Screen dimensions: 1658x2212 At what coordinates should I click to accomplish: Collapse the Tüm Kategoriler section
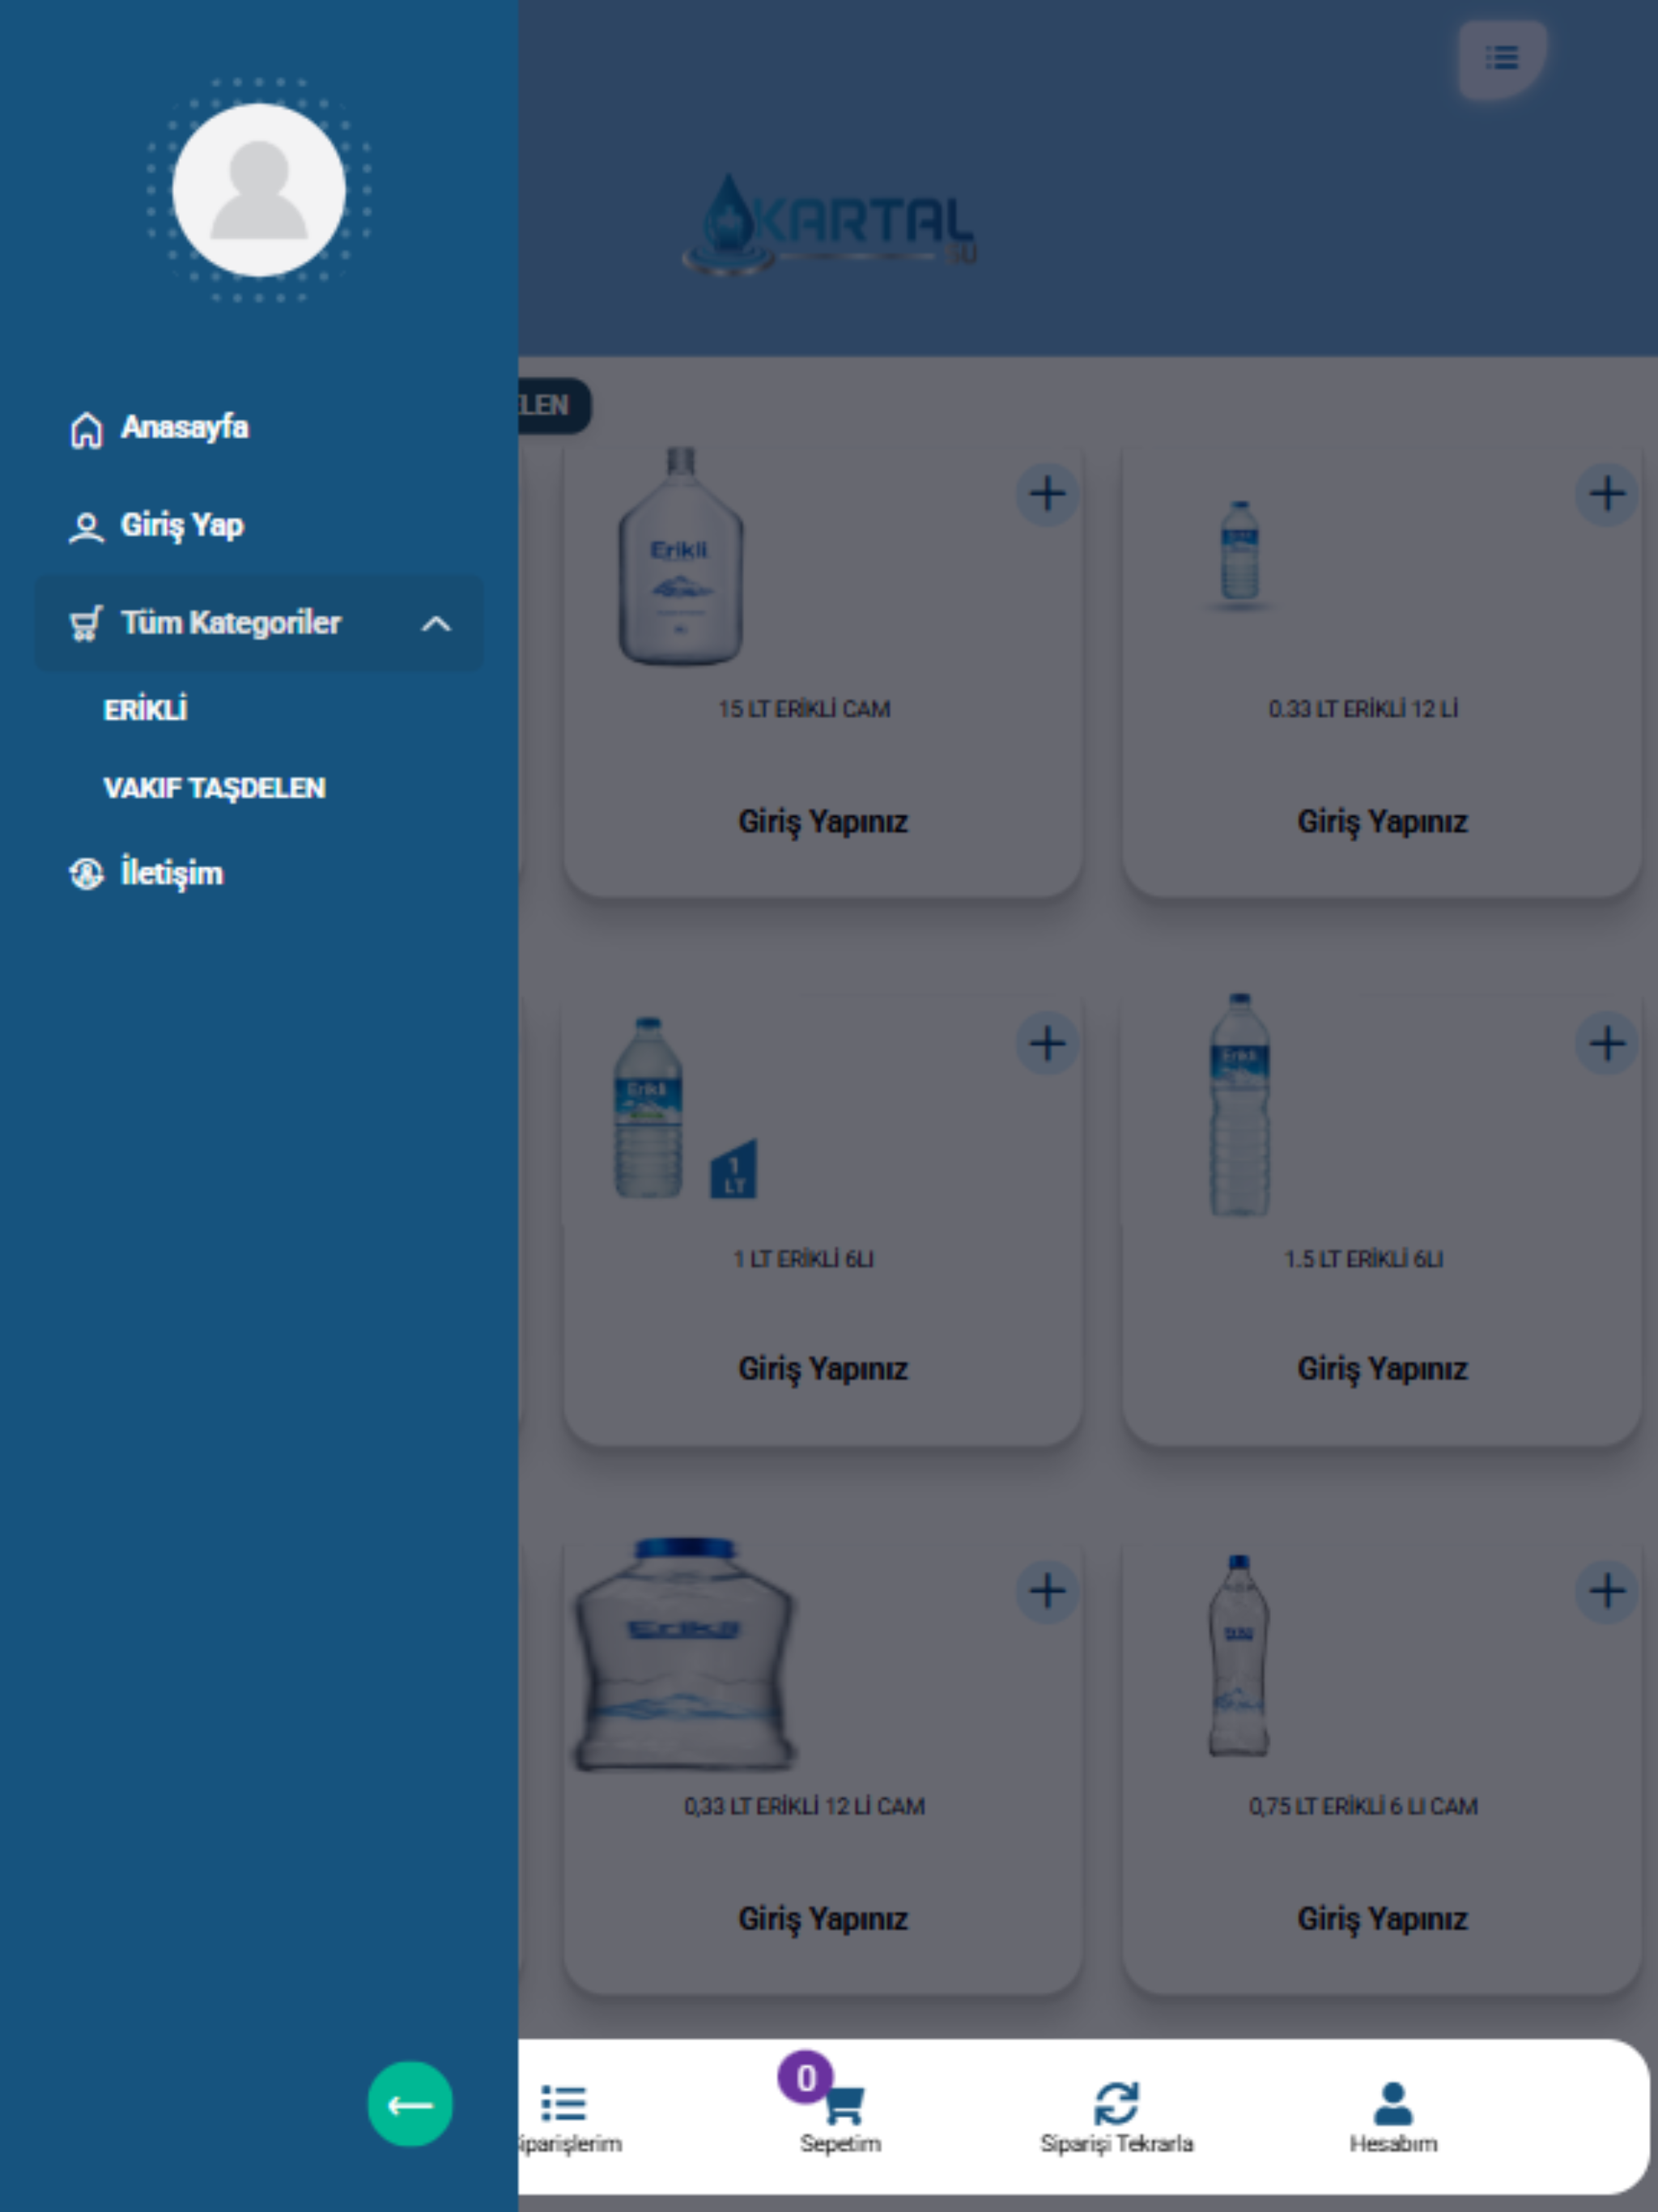(259, 623)
